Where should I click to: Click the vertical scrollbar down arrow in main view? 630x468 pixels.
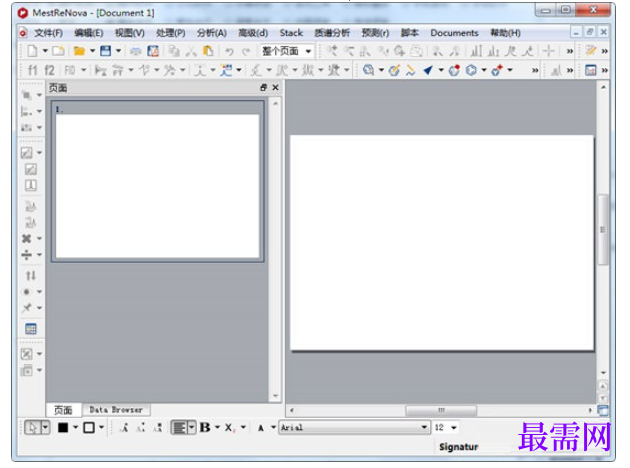603,373
